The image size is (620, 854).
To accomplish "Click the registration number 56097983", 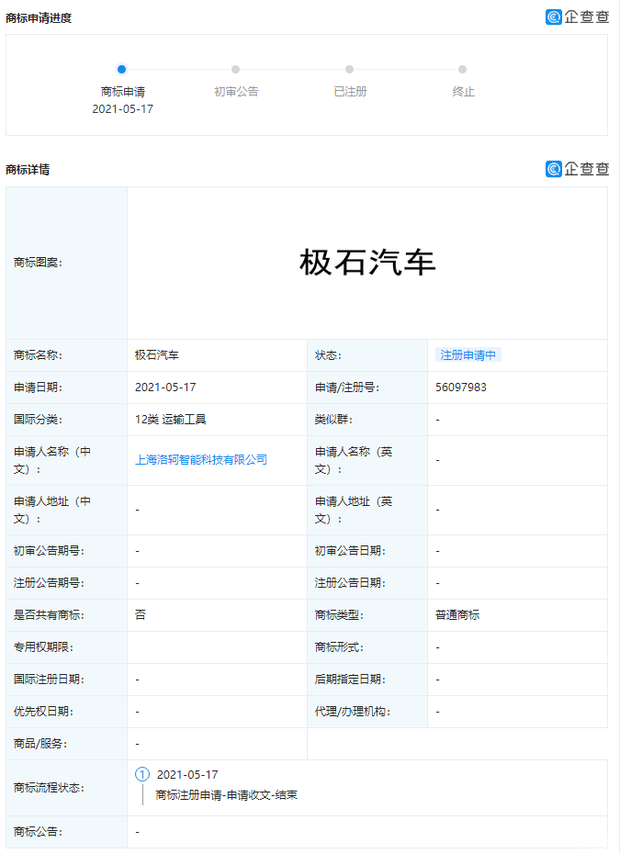I will click(x=460, y=387).
